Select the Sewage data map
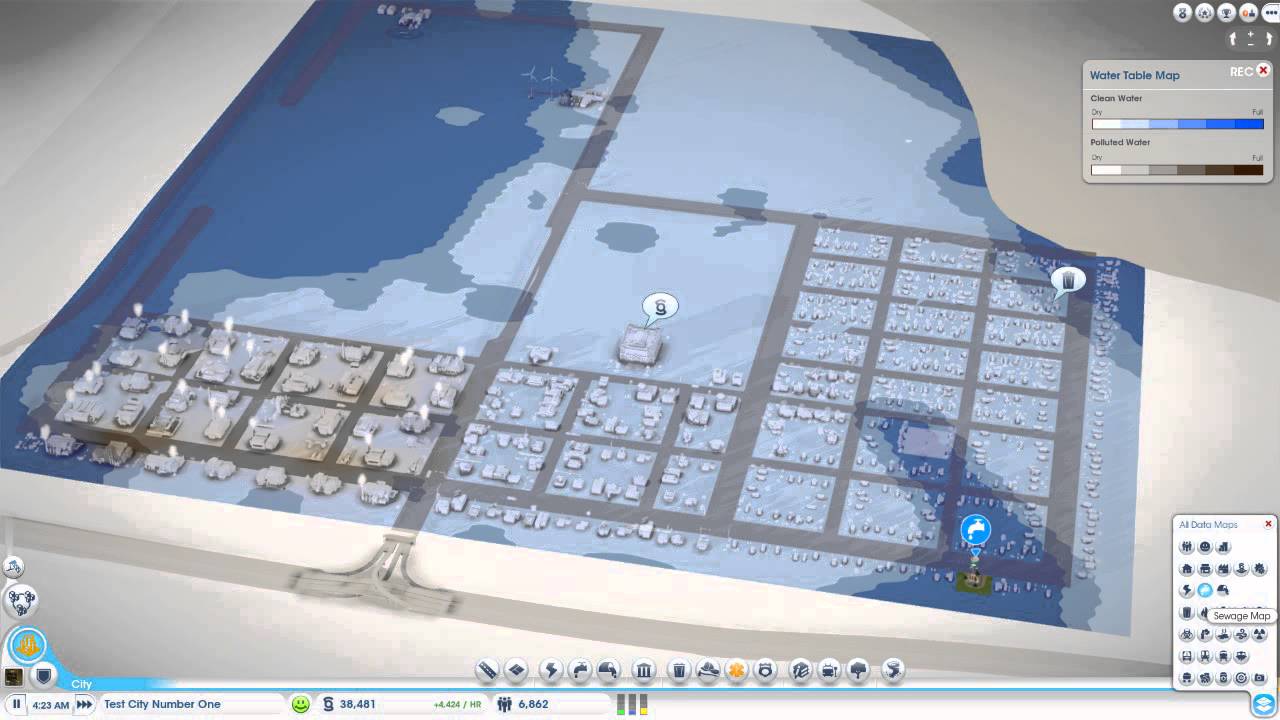 click(1223, 590)
